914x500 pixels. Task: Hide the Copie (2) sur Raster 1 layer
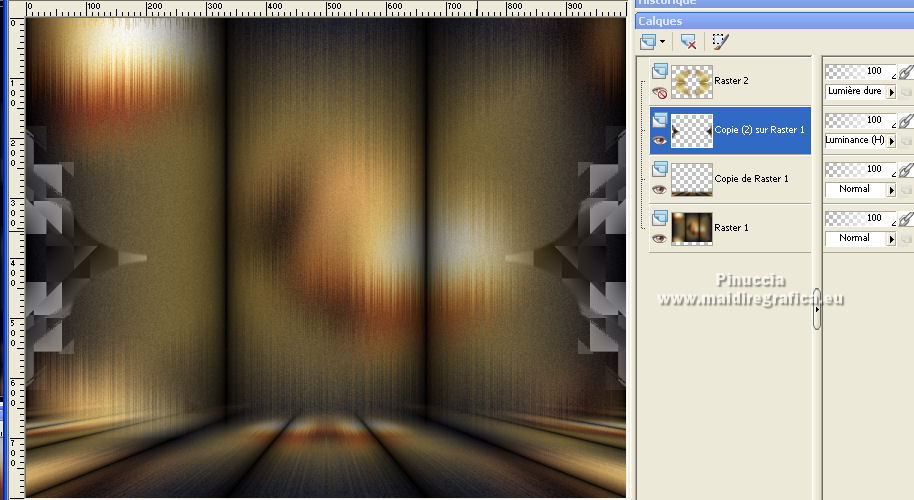(659, 140)
